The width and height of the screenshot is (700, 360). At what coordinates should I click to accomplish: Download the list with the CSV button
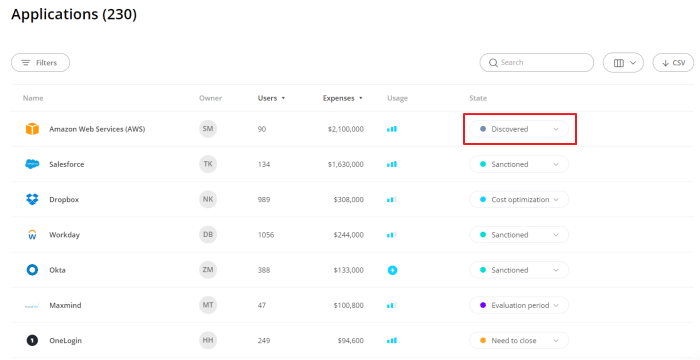coord(673,63)
